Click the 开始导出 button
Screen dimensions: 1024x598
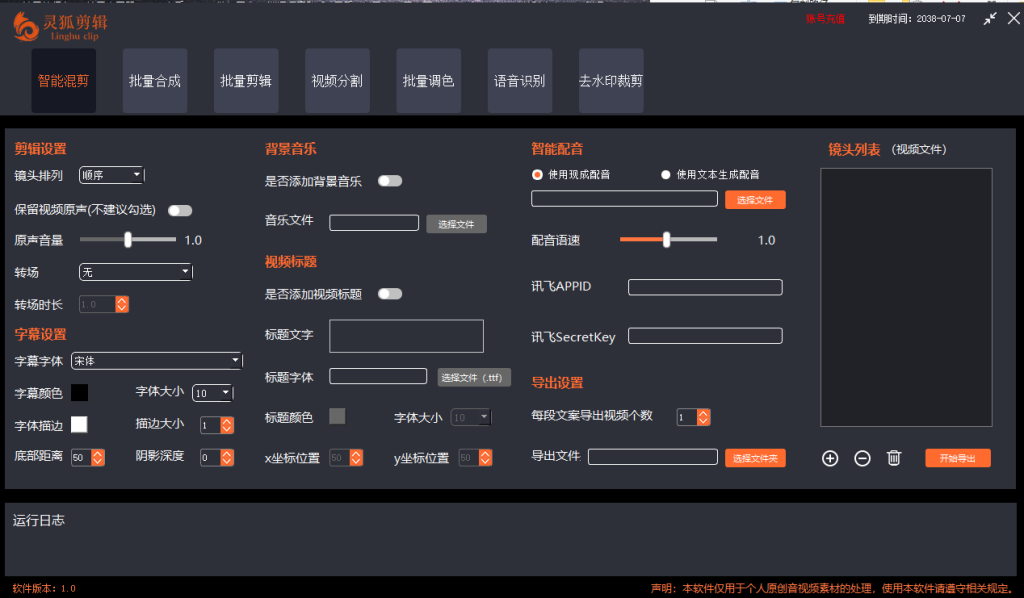click(957, 458)
